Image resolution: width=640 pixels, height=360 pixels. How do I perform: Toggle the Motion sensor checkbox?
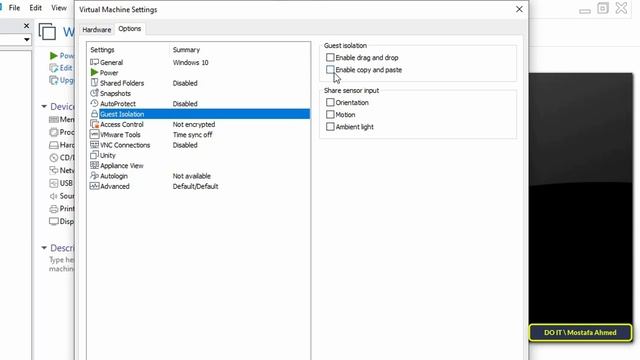click(330, 115)
